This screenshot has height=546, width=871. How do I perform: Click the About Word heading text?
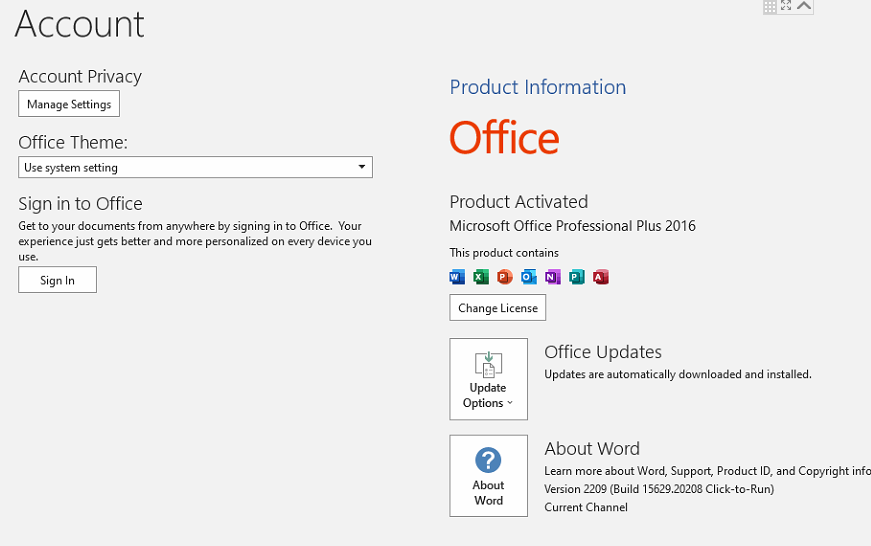592,448
